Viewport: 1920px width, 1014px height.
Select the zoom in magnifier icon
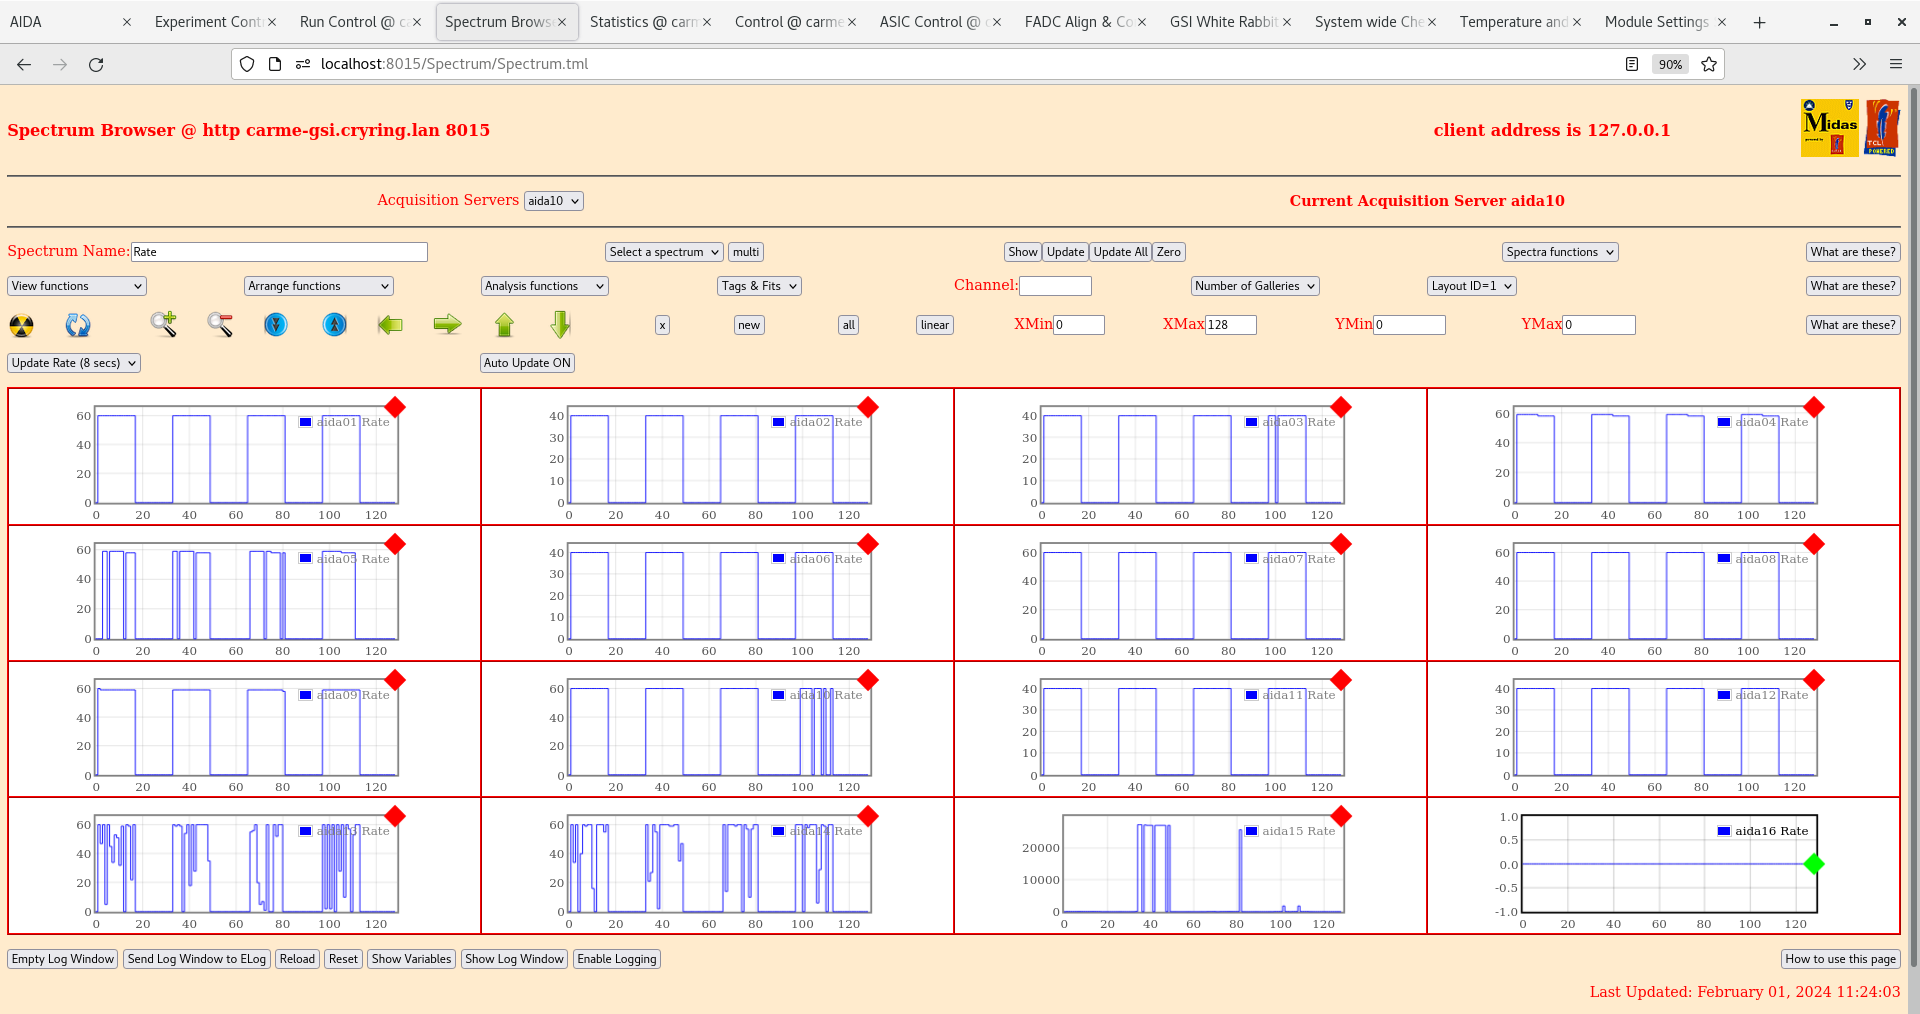tap(164, 325)
